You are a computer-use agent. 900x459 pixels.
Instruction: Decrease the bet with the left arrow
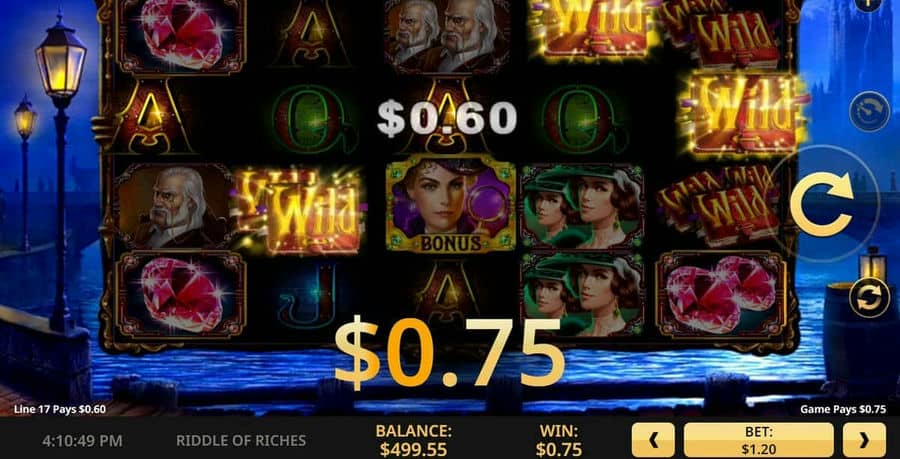(x=653, y=440)
